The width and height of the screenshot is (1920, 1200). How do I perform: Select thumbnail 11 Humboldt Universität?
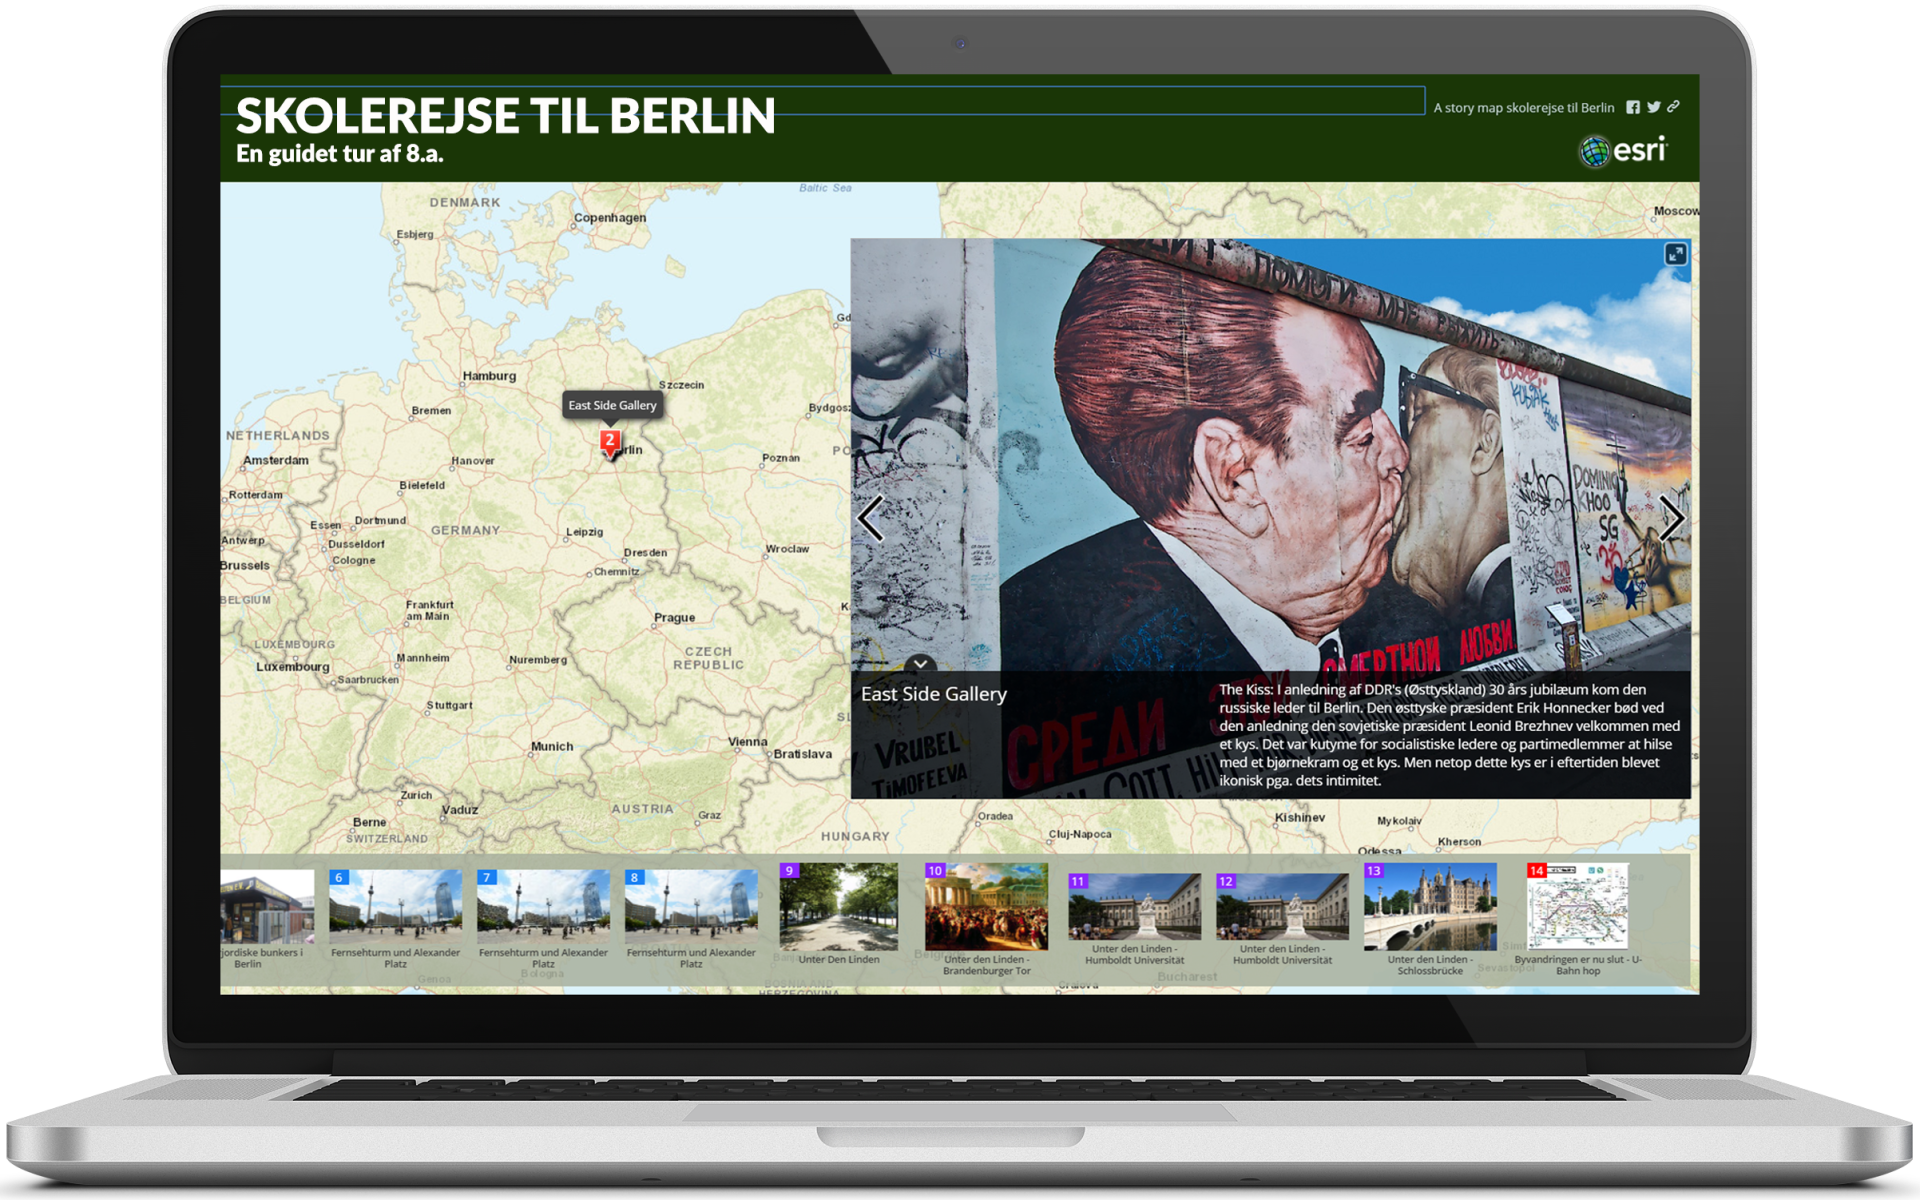1134,907
